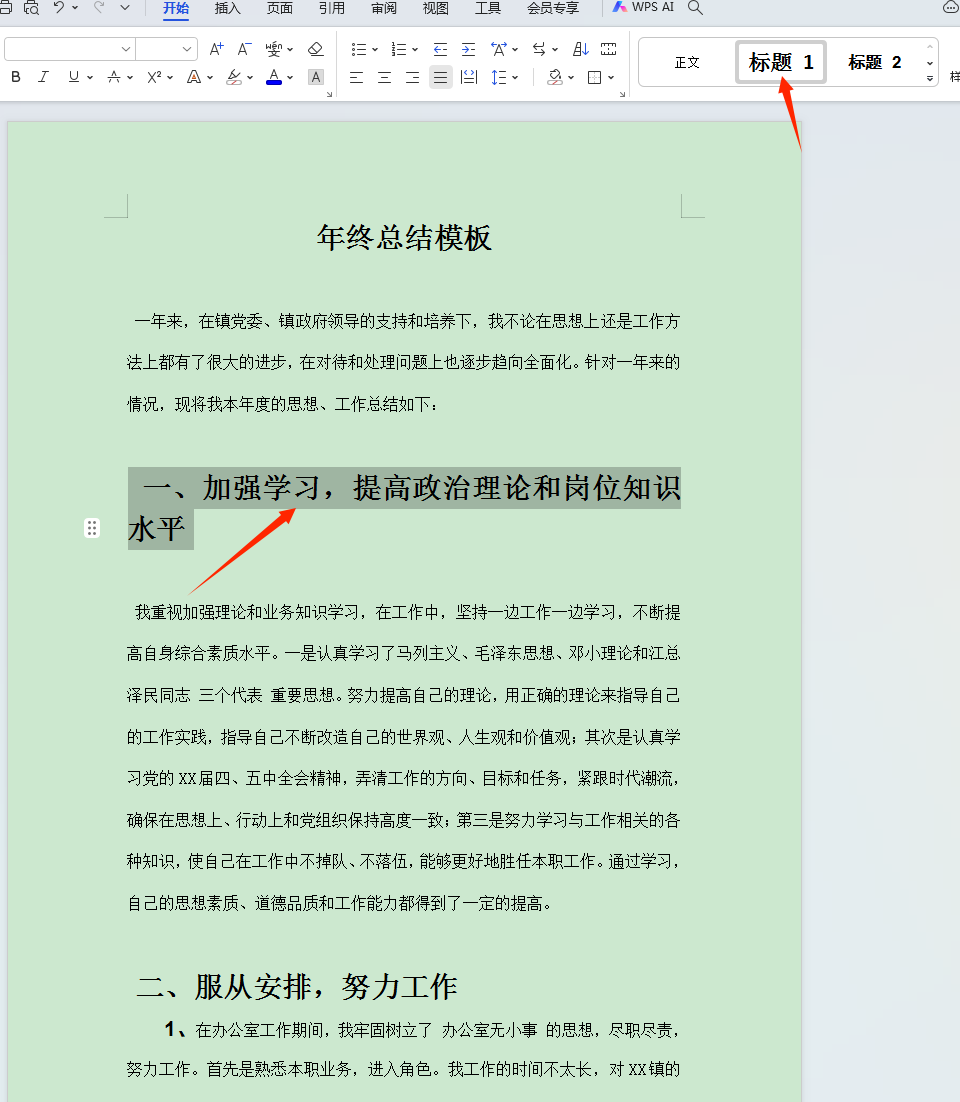This screenshot has width=960, height=1102.
Task: Select the superscript tool
Action: point(152,77)
